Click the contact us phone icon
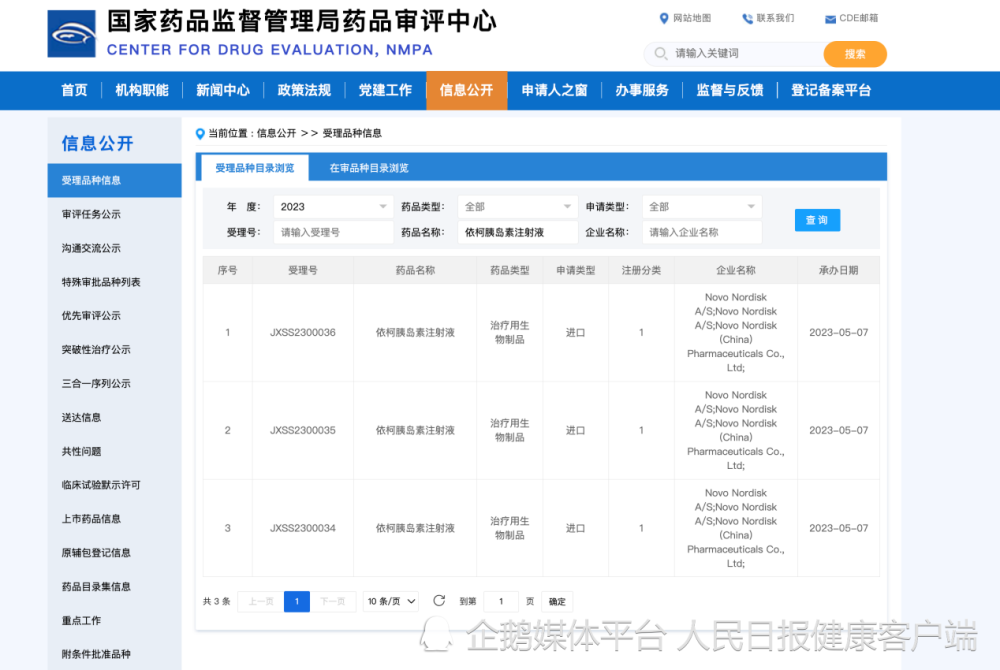This screenshot has height=670, width=1000. pyautogui.click(x=747, y=18)
